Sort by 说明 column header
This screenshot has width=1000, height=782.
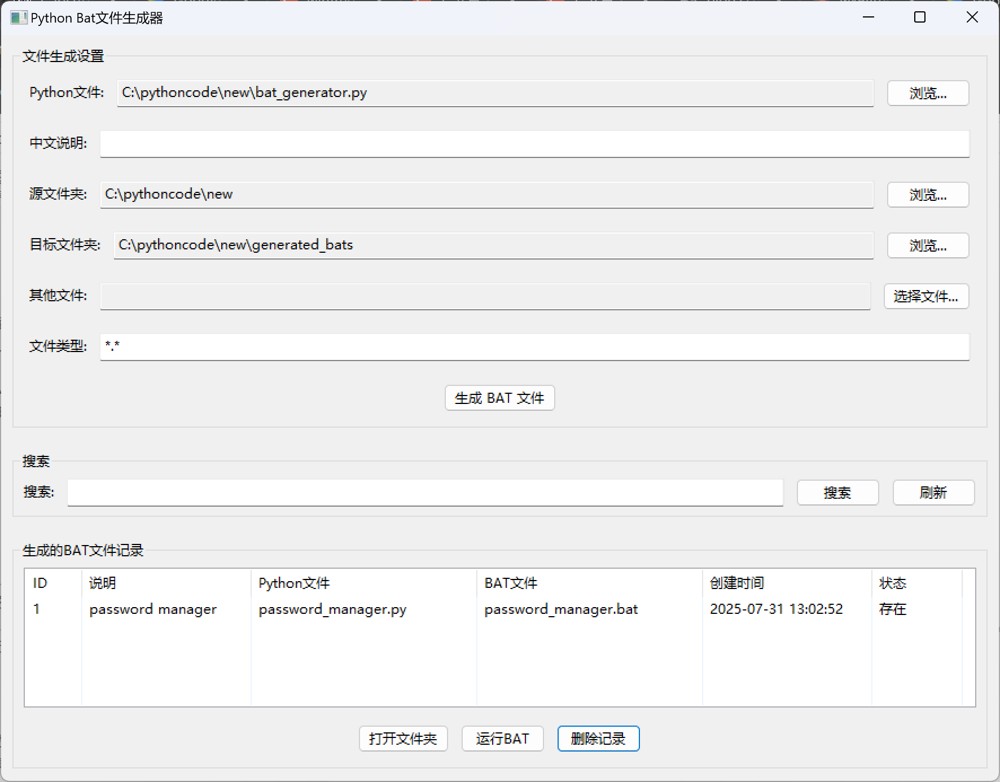pos(166,583)
